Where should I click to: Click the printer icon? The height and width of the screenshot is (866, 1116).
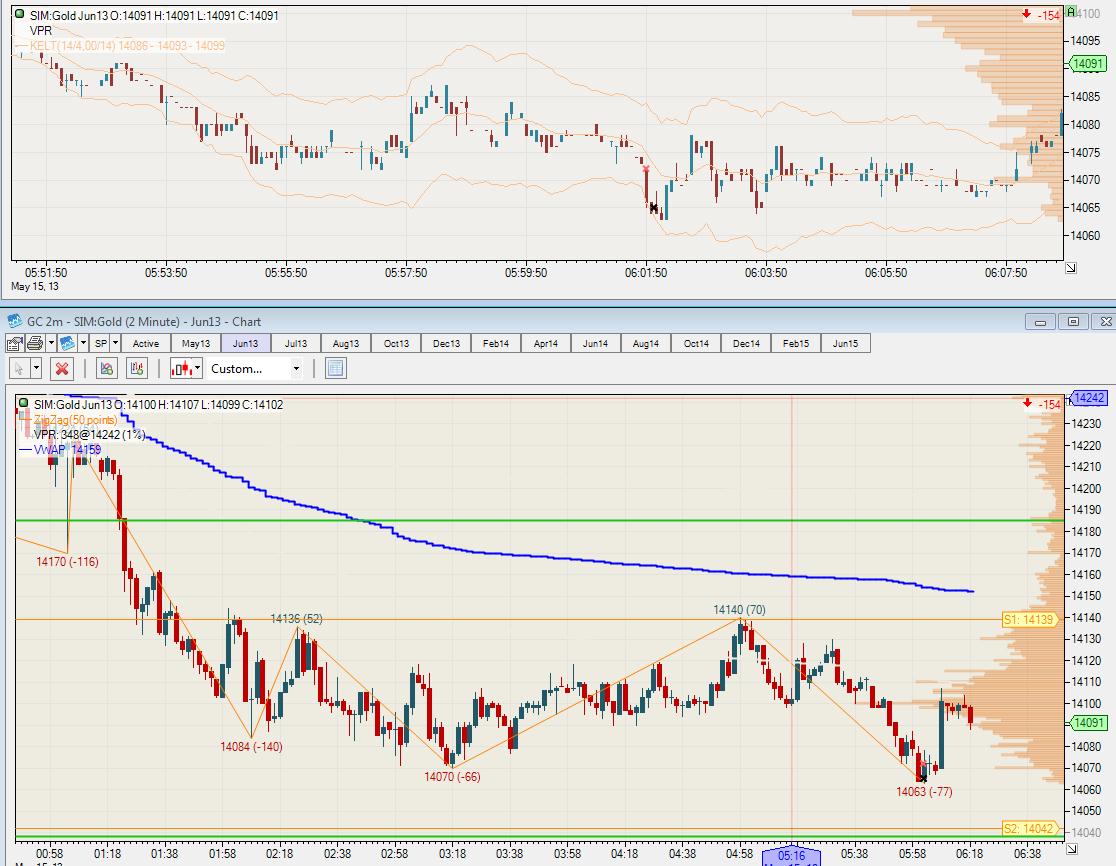(34, 343)
